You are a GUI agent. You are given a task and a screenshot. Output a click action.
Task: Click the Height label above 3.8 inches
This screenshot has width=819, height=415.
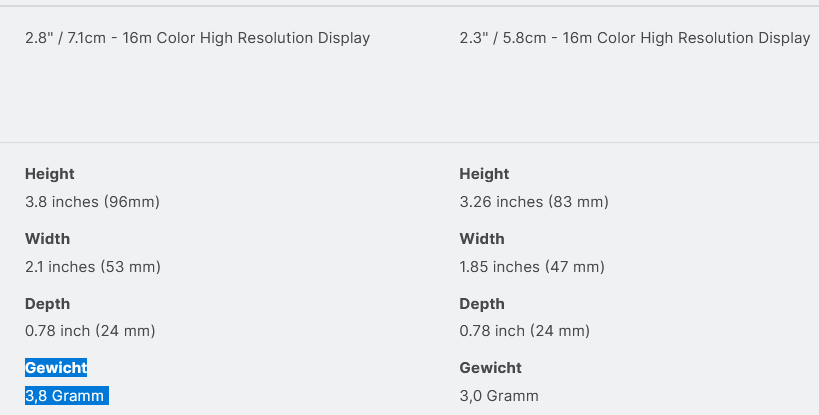click(x=50, y=174)
